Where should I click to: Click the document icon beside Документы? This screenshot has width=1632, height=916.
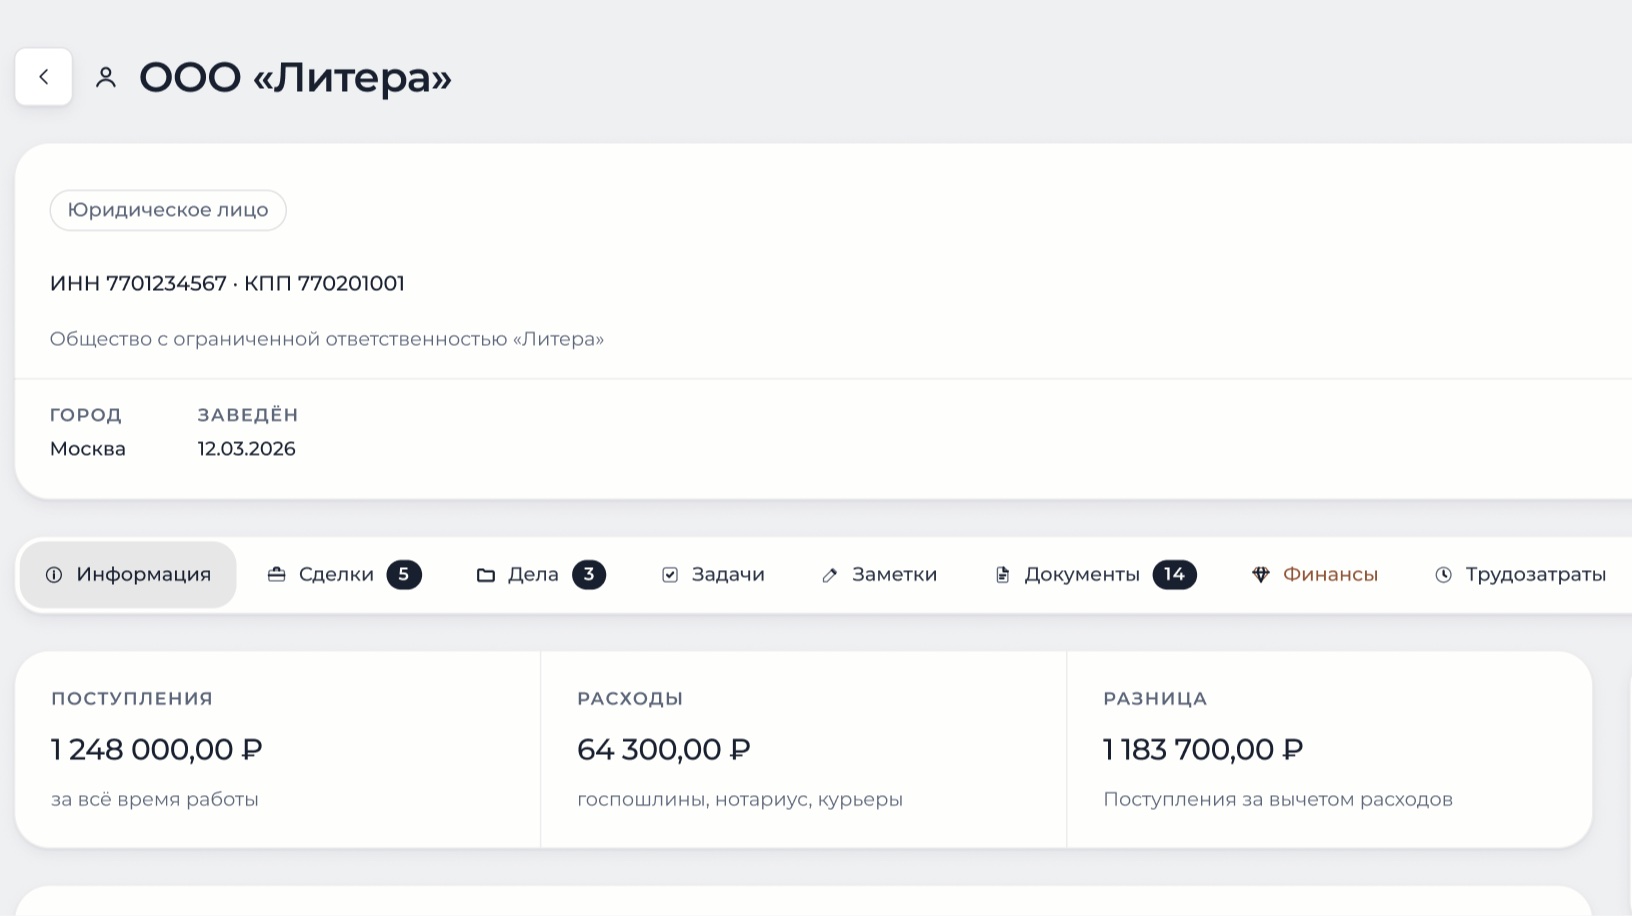[1002, 575]
